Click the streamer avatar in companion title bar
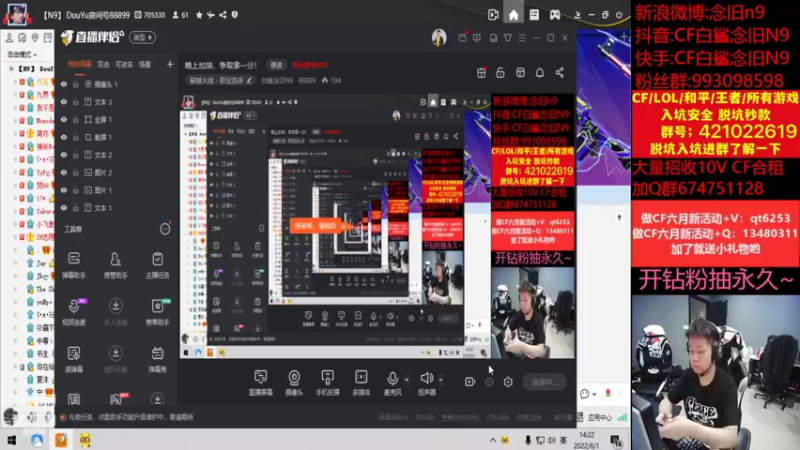This screenshot has height=450, width=800. [x=439, y=38]
